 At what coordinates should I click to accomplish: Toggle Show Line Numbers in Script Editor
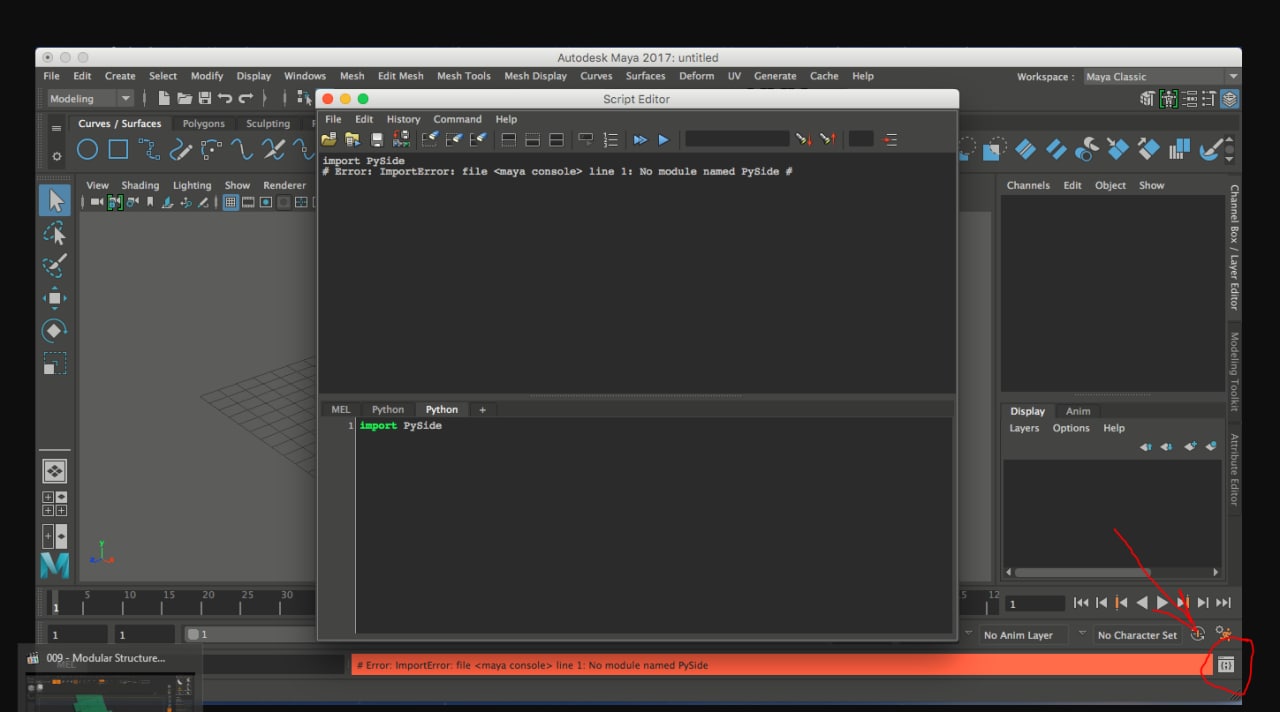(x=610, y=139)
